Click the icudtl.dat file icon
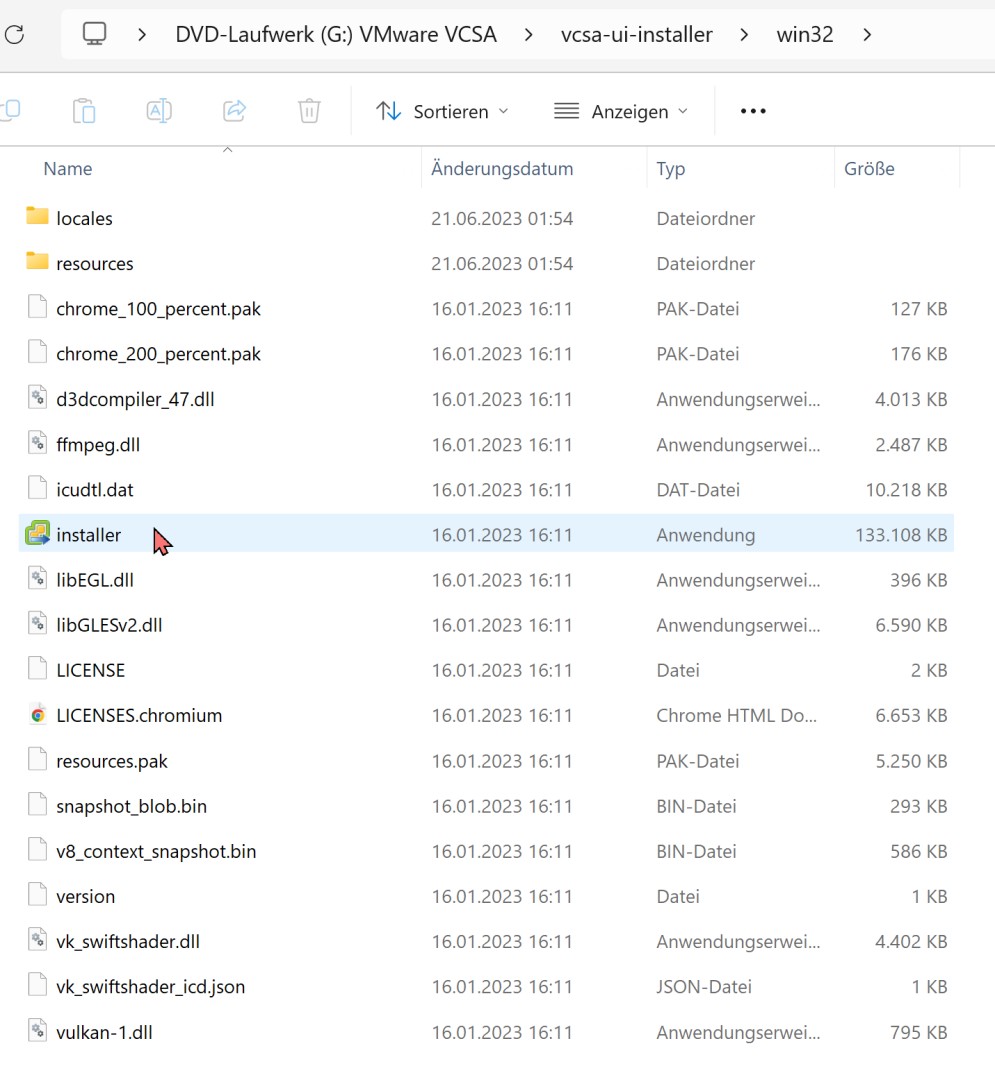Viewport: 995px width, 1080px height. pyautogui.click(x=38, y=488)
